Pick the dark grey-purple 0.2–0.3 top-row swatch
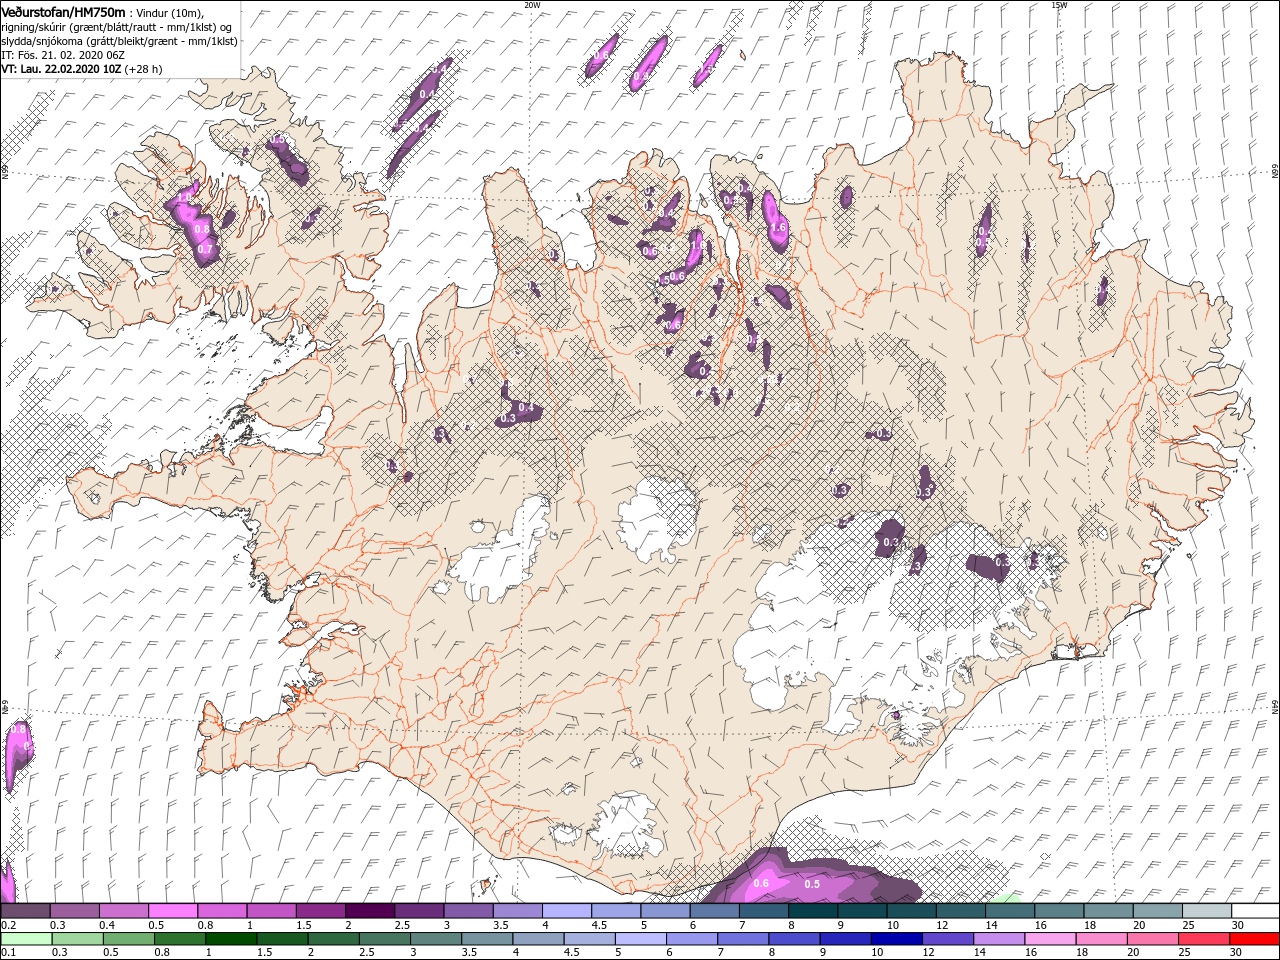 (26, 911)
